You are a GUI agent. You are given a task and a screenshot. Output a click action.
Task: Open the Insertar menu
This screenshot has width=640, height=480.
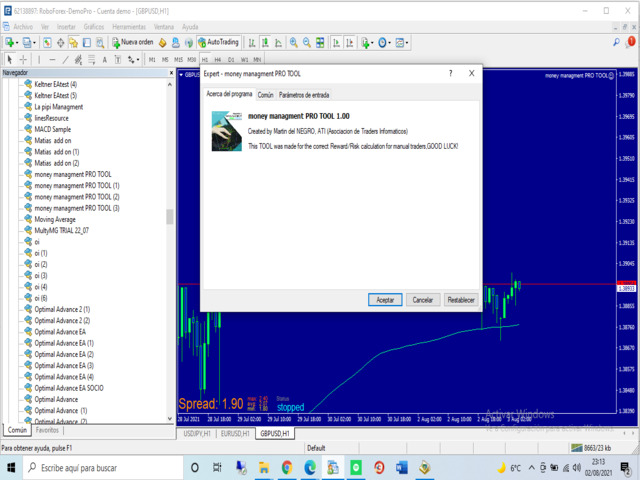tap(66, 27)
